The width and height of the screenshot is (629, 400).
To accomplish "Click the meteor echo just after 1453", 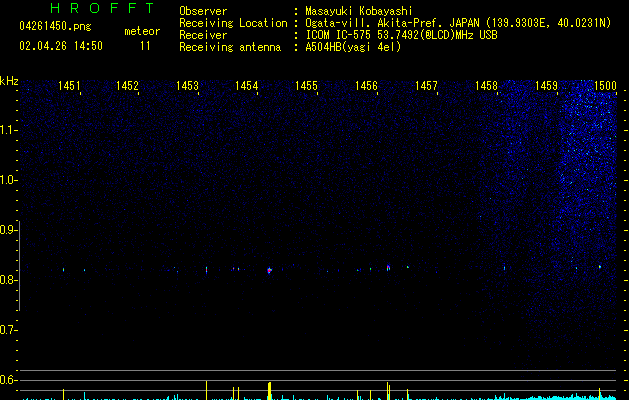I will click(207, 270).
